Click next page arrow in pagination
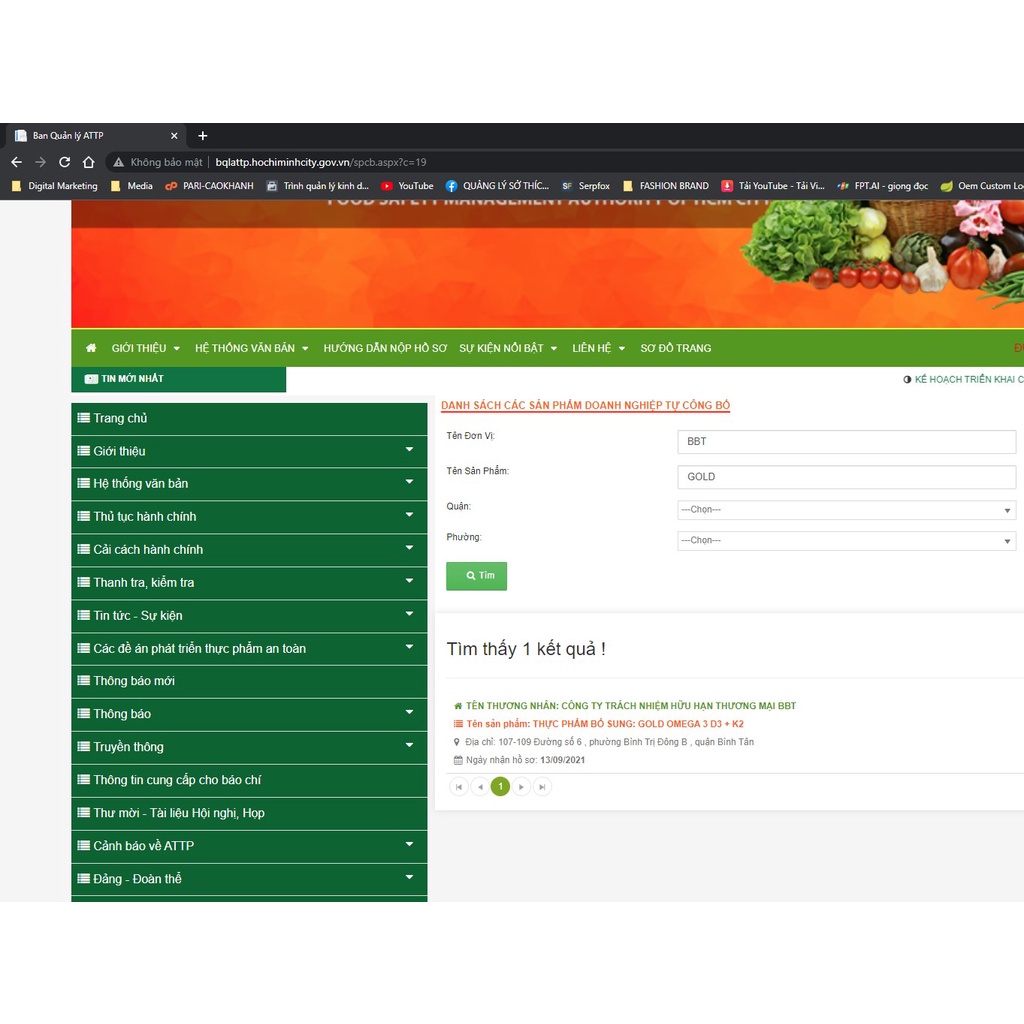The height and width of the screenshot is (1024, 1024). coord(521,787)
